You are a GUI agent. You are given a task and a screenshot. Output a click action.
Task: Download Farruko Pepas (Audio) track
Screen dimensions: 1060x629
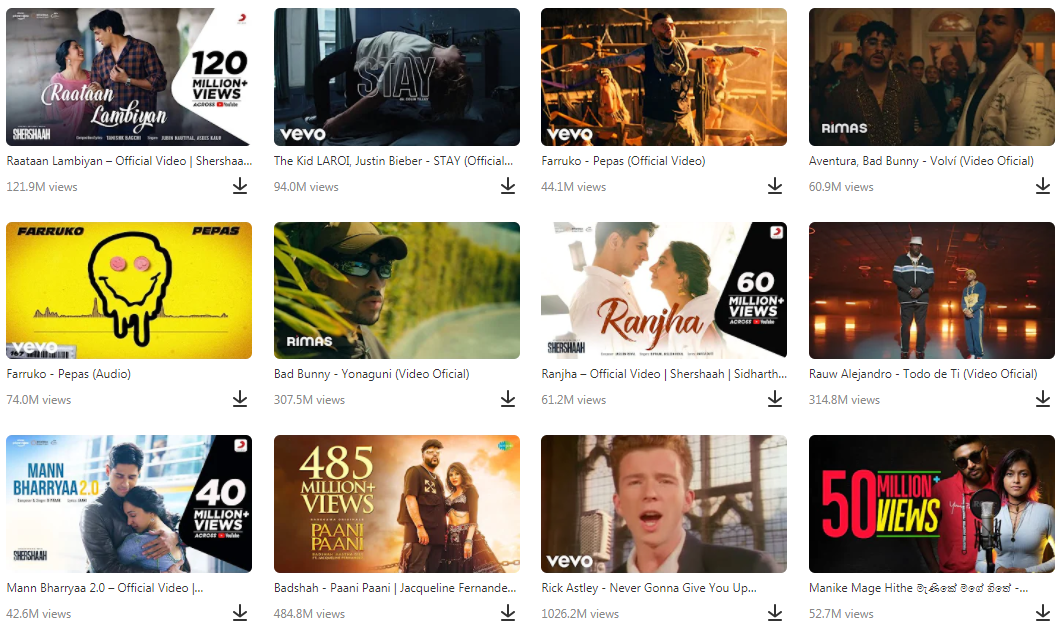tap(240, 399)
